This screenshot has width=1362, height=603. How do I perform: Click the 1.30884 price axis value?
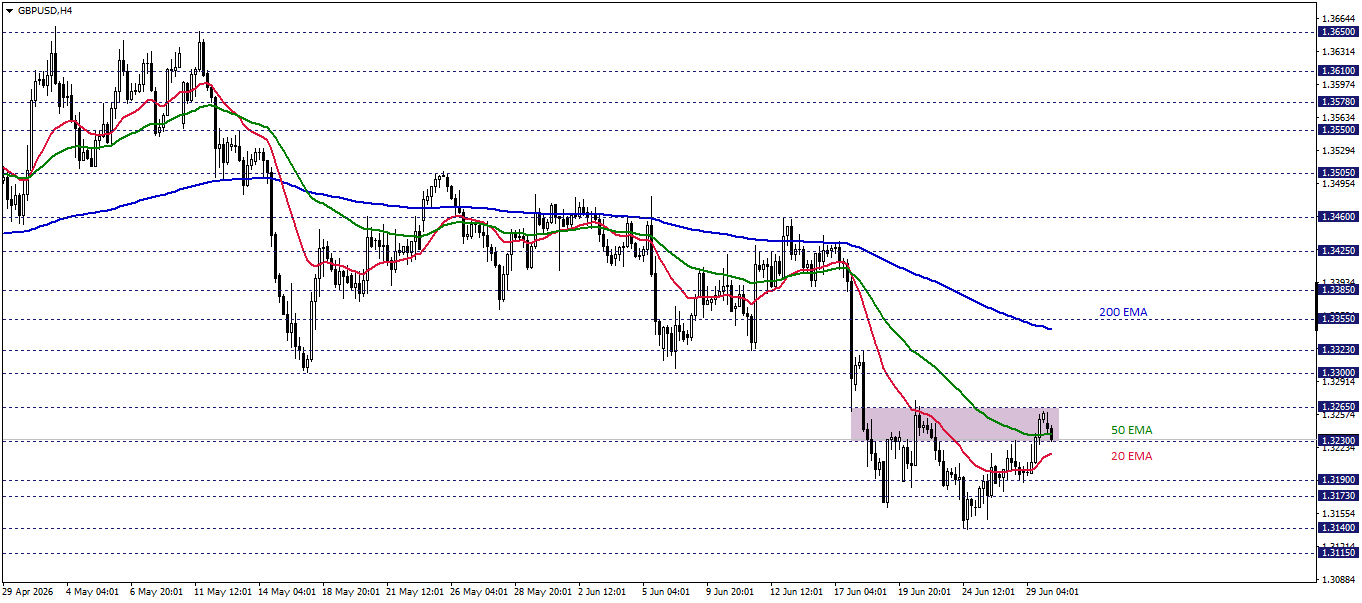[1338, 579]
